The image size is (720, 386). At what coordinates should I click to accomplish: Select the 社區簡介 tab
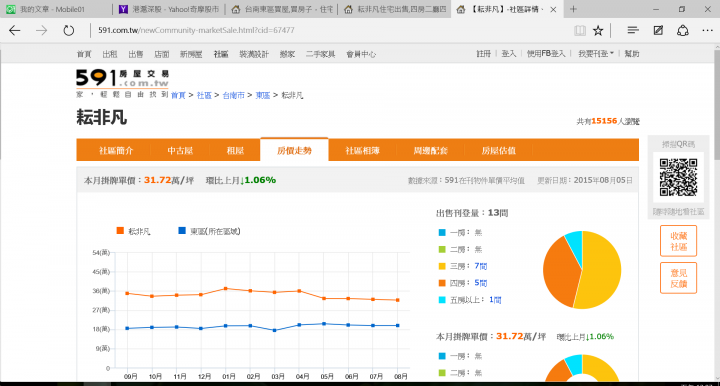[x=116, y=151]
